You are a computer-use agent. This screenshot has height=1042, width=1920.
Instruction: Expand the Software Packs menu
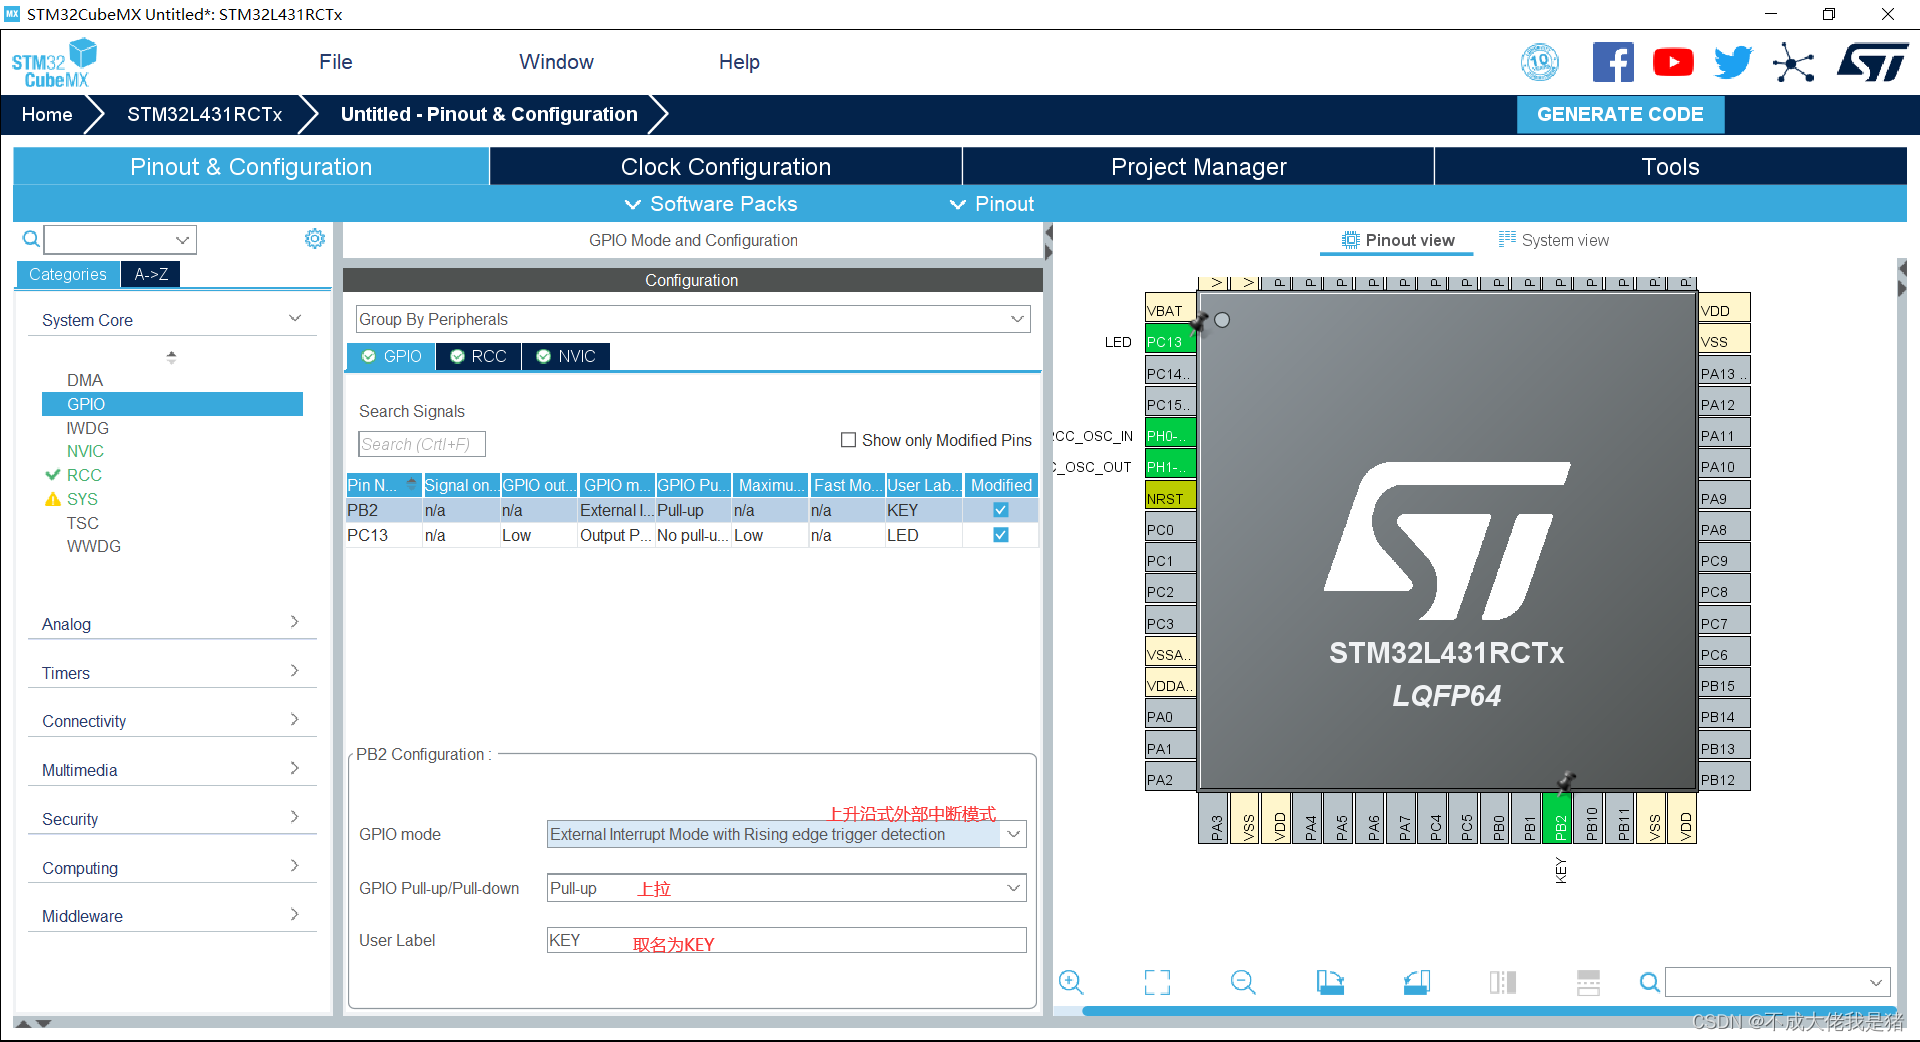711,204
